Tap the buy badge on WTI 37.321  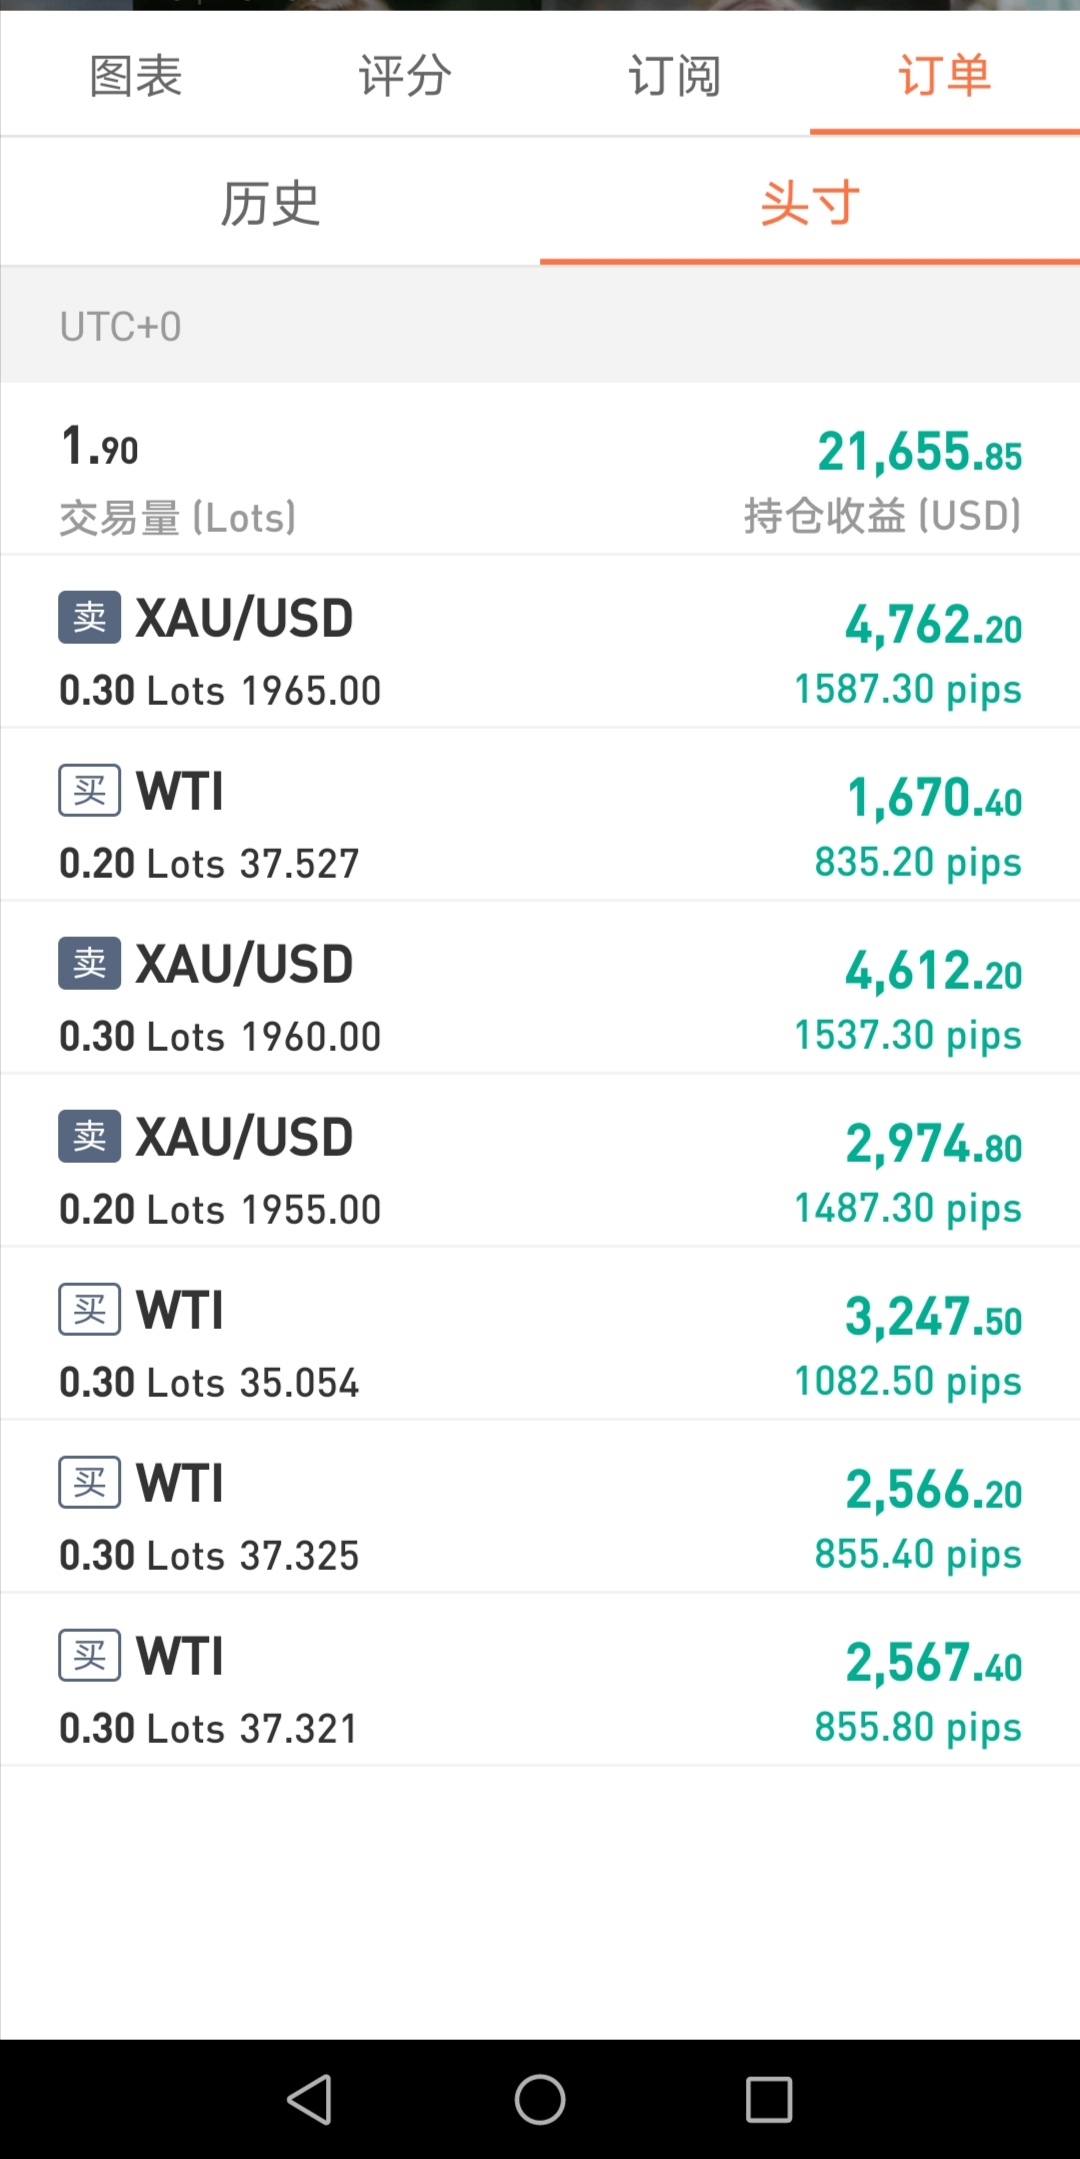(90, 1655)
